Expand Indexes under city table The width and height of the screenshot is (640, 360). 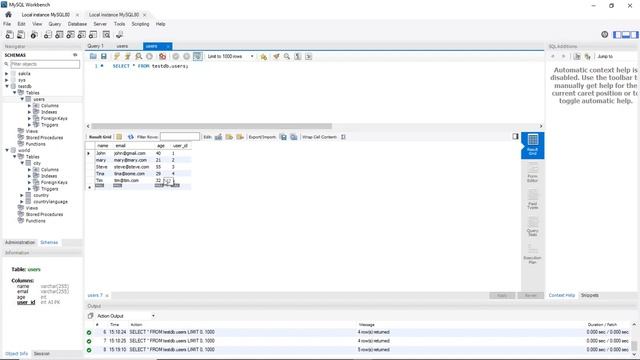pos(30,176)
